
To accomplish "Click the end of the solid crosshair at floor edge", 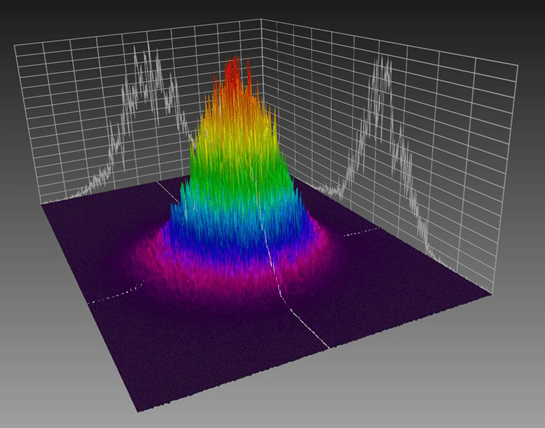I will (328, 347).
